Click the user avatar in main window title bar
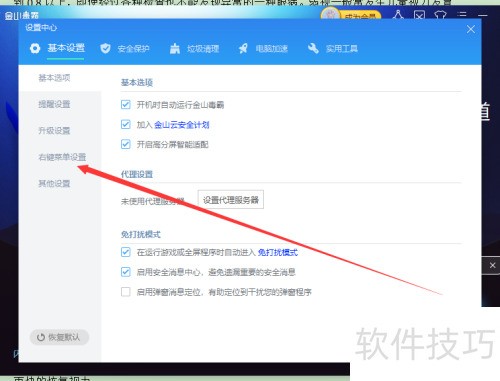 coord(330,15)
